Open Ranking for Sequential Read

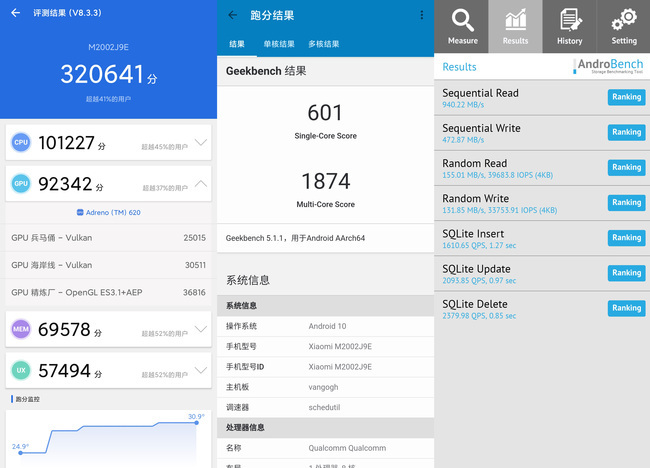[626, 97]
